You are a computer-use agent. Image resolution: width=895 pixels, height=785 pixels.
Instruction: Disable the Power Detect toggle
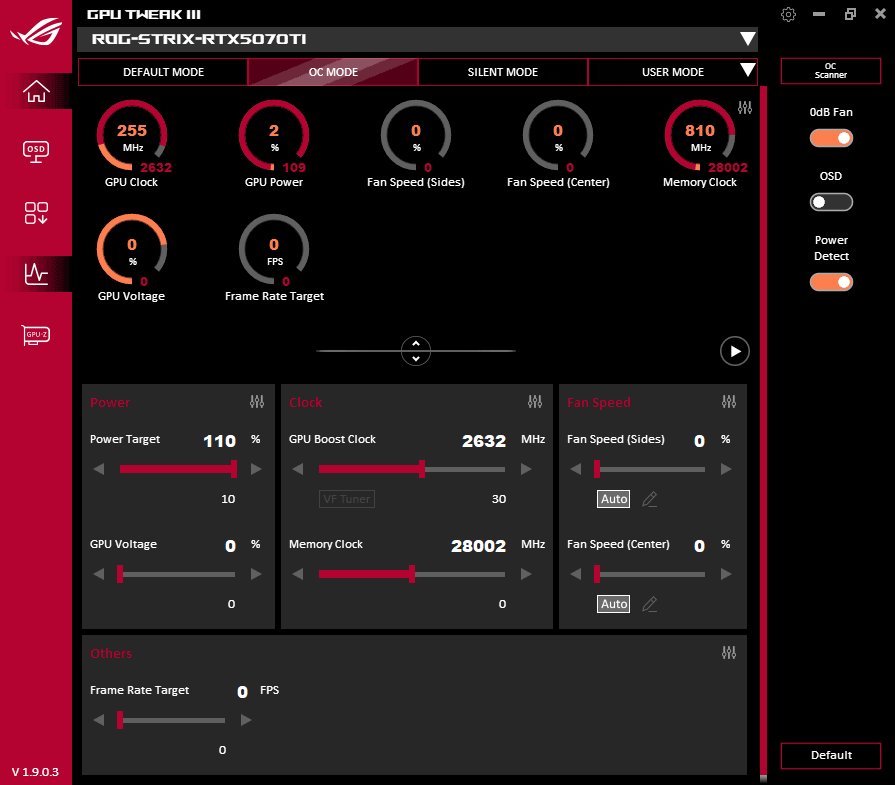[831, 282]
